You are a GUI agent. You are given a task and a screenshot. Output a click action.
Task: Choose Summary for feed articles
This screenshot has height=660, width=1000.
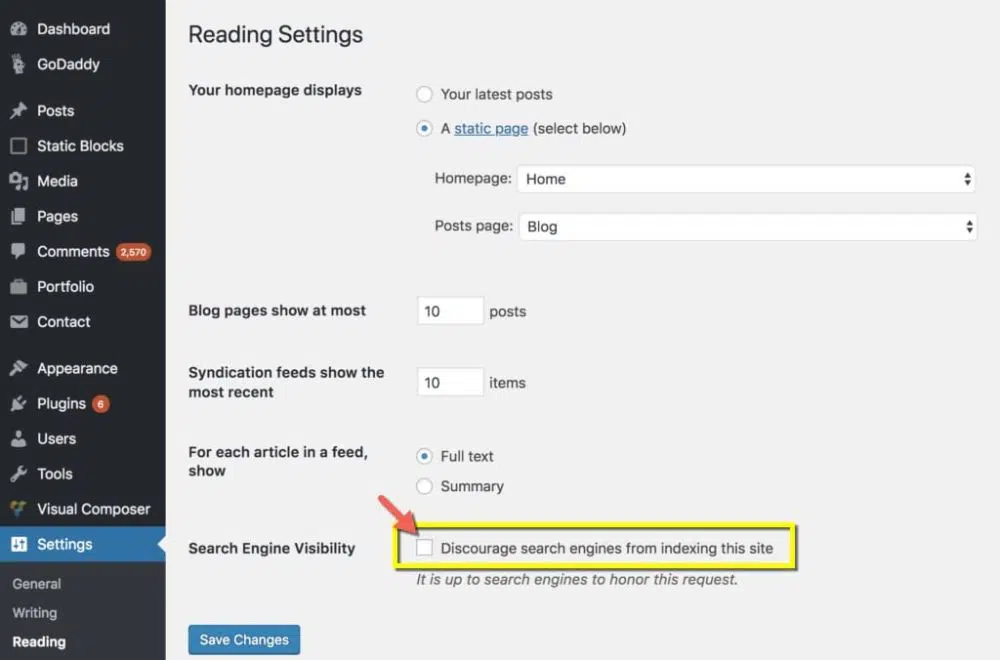(x=424, y=486)
